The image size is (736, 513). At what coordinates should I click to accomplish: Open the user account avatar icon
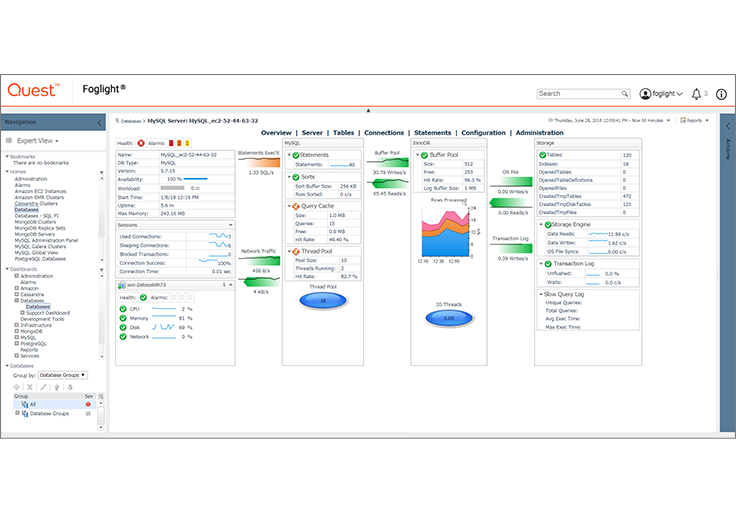coord(645,94)
